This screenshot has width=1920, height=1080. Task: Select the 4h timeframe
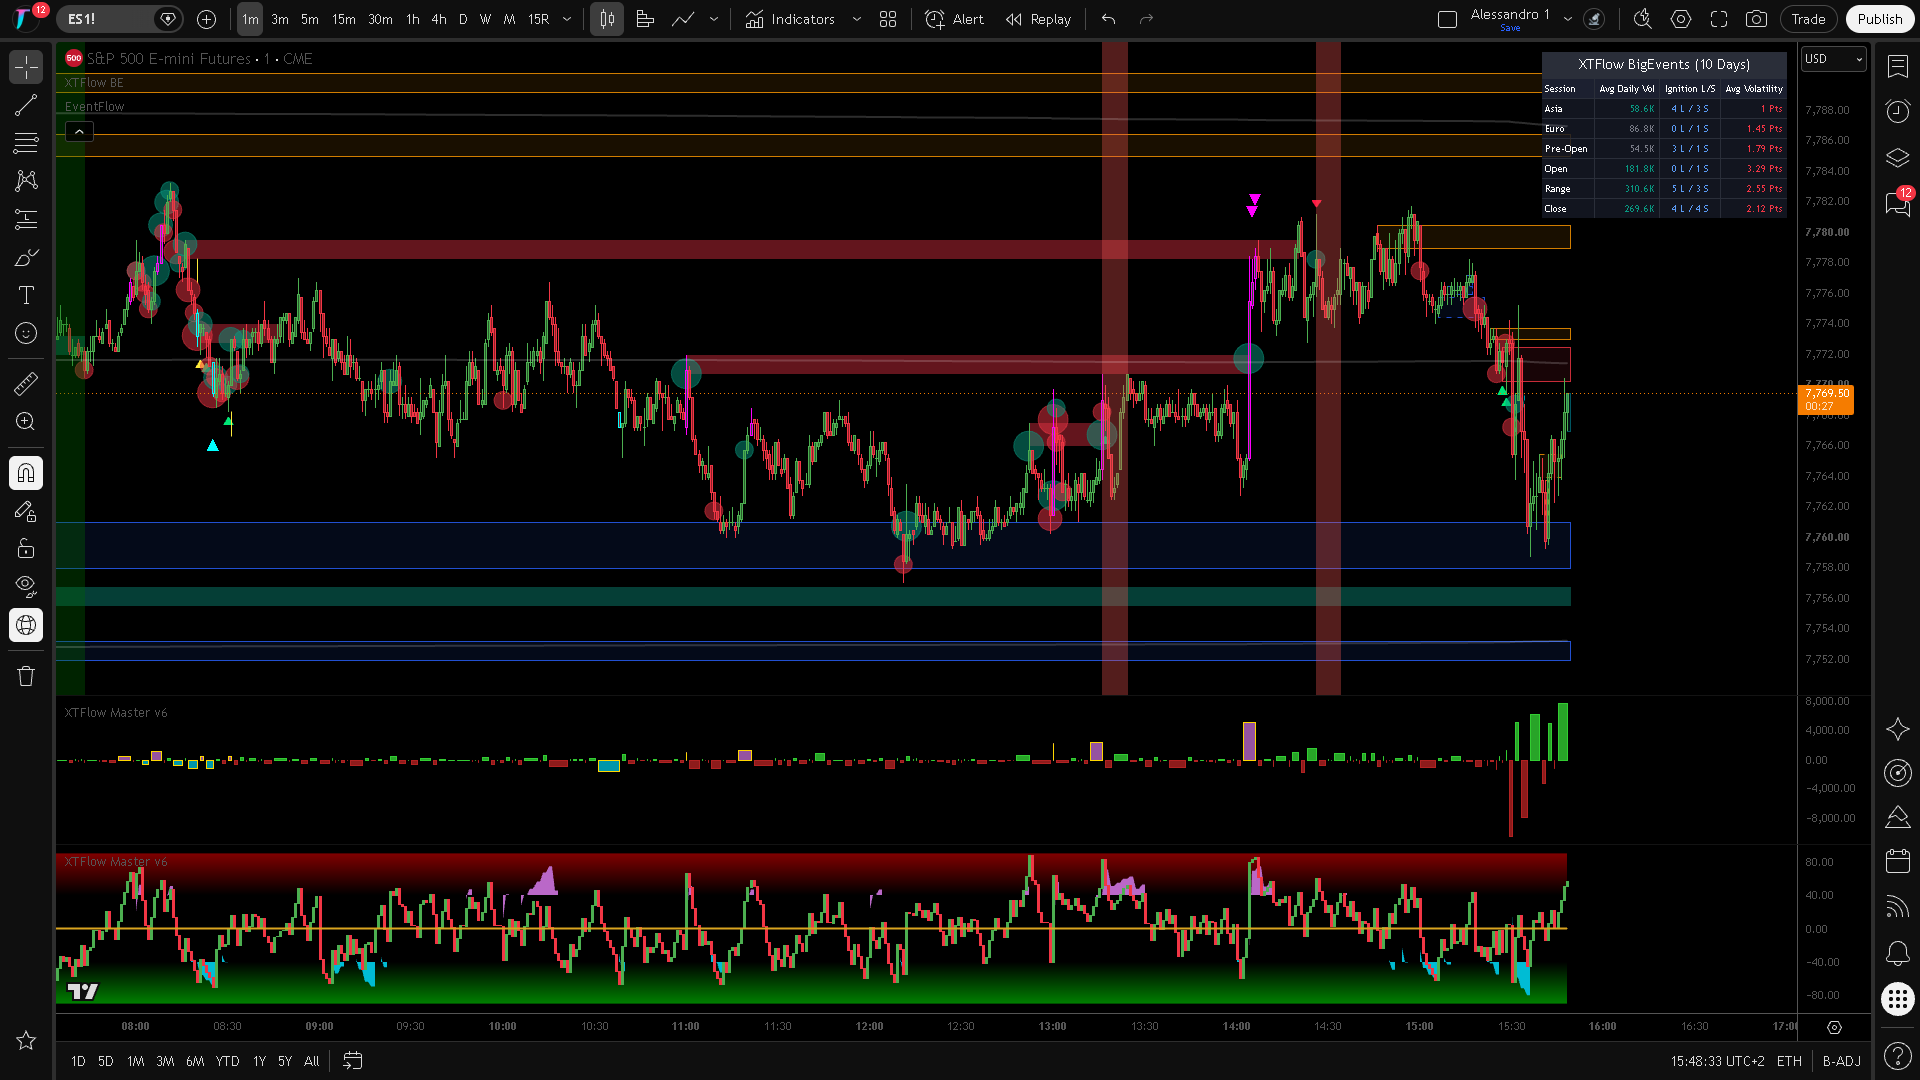(439, 19)
